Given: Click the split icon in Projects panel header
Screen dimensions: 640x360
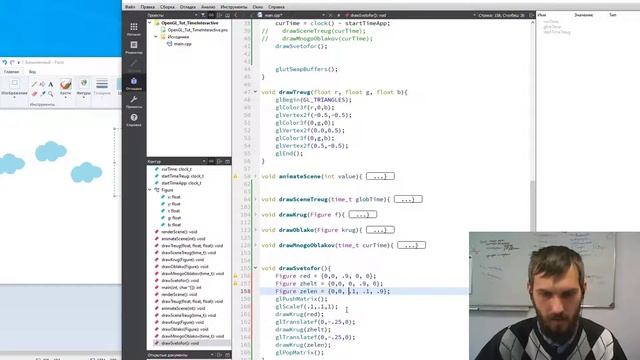Looking at the screenshot, I should tap(220, 15).
